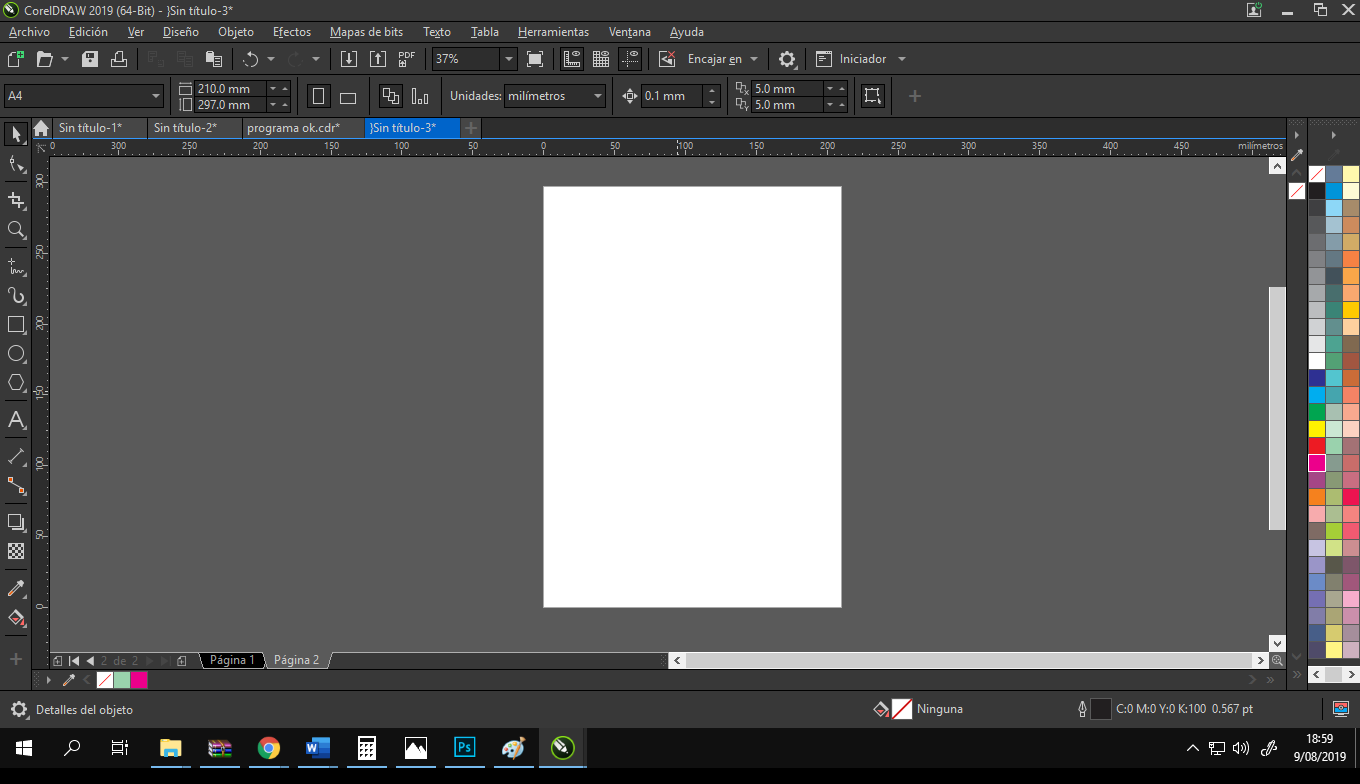Activate the Crop tool
The image size is (1360, 784).
16,201
